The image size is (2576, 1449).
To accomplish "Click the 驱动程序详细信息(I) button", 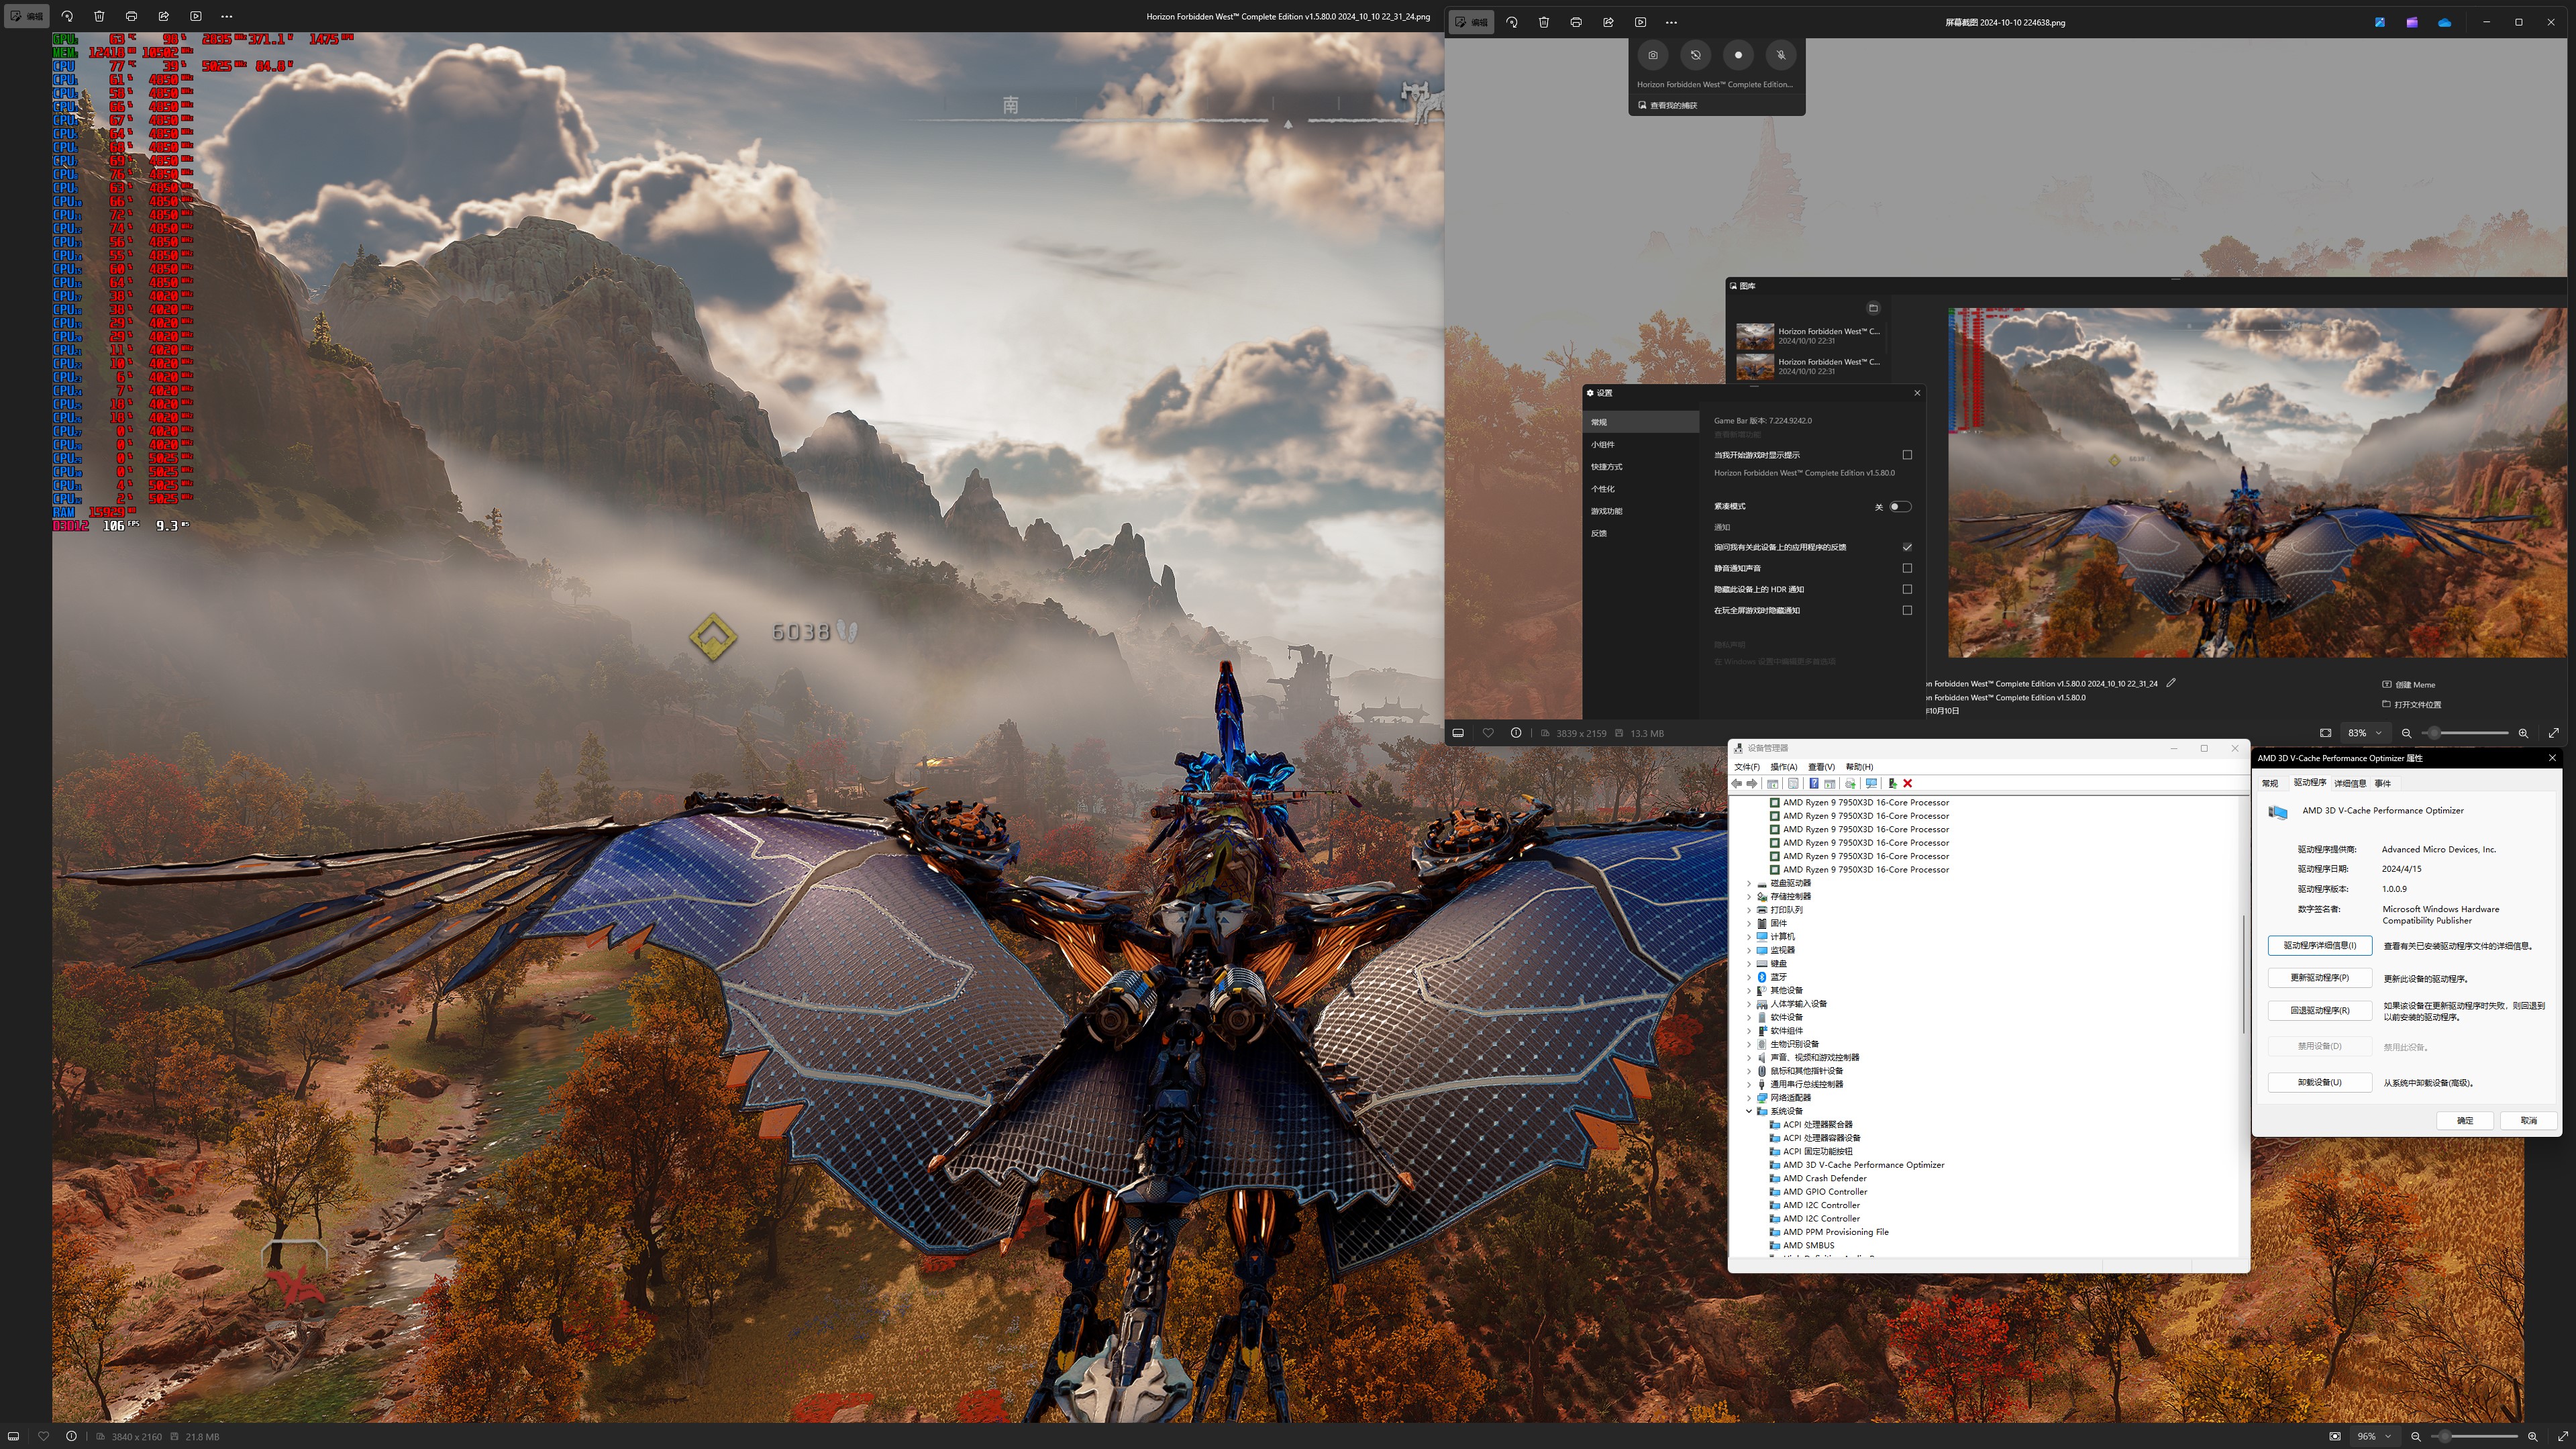I will pos(2320,945).
